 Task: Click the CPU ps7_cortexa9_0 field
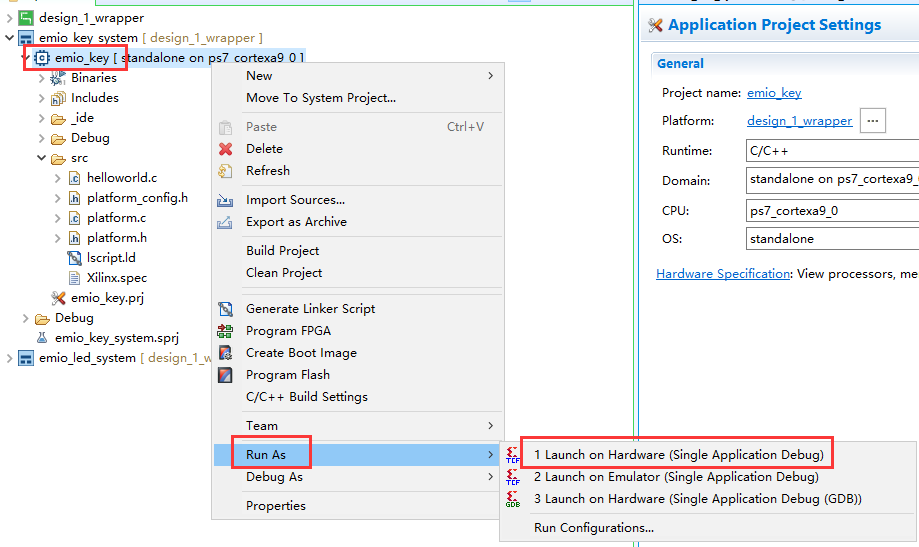pyautogui.click(x=832, y=210)
